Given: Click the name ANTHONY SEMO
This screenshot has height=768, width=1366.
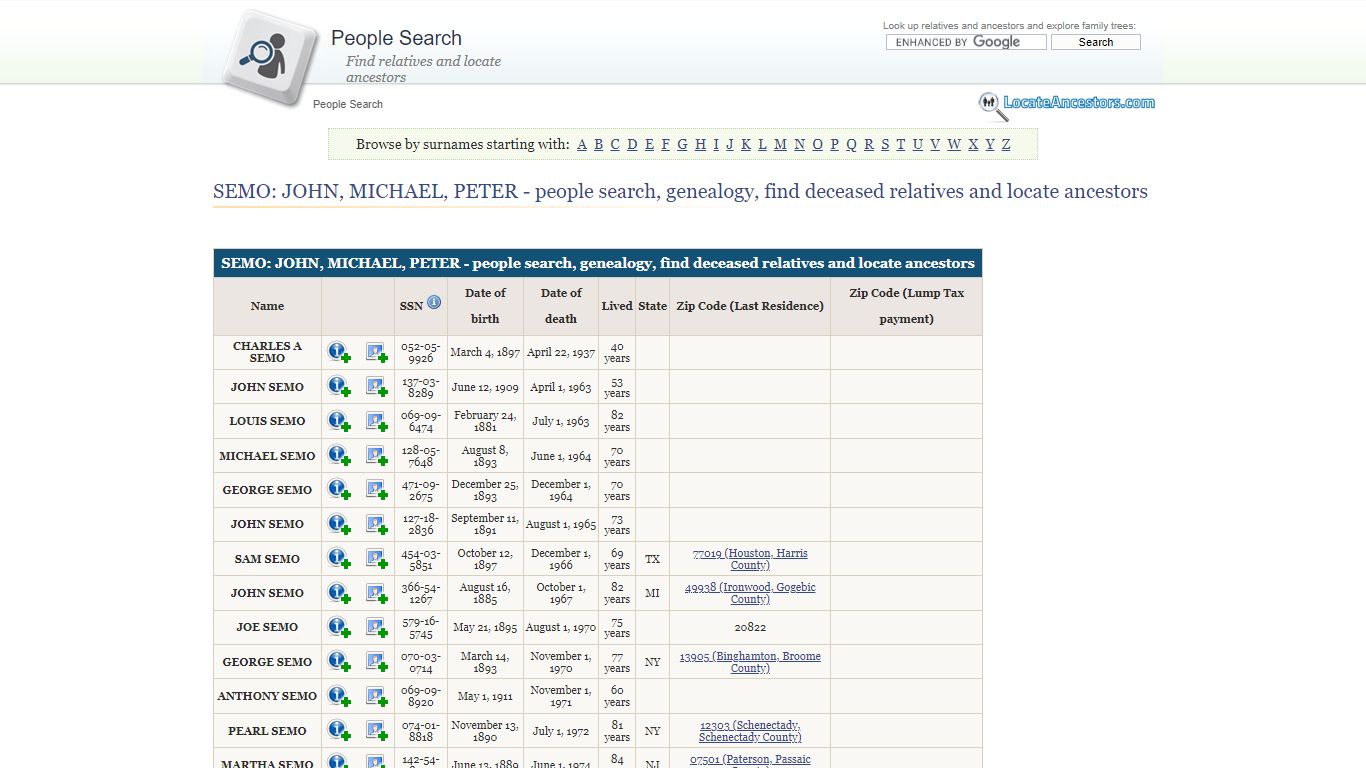Looking at the screenshot, I should coord(267,696).
